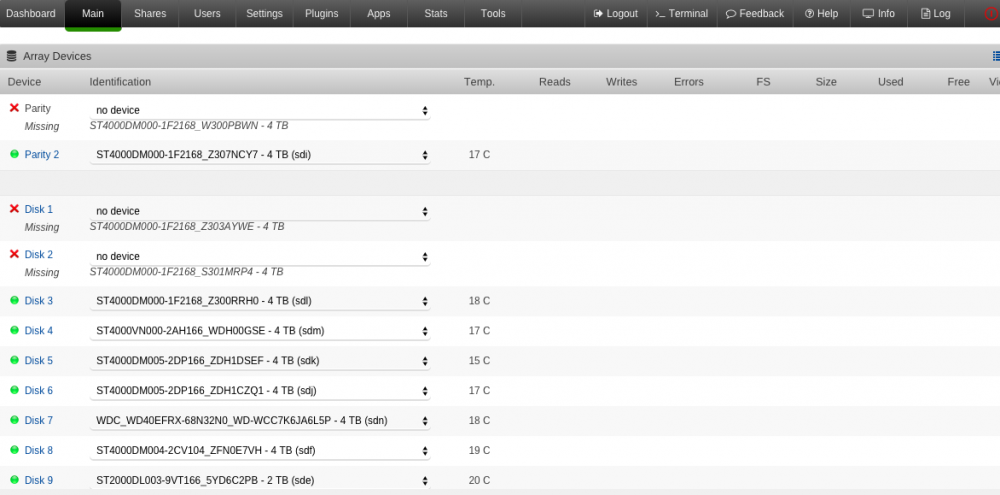The width and height of the screenshot is (1000, 495).
Task: Open the Disk 3 link
Action: point(38,300)
